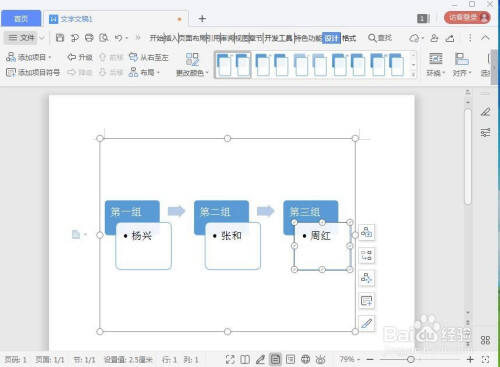The height and width of the screenshot is (367, 500).
Task: Switch to the 开始 Home ribbon tab
Action: click(x=157, y=38)
